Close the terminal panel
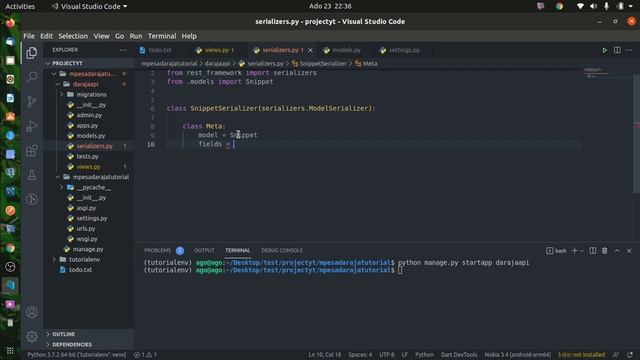640x360 pixels. click(x=629, y=251)
